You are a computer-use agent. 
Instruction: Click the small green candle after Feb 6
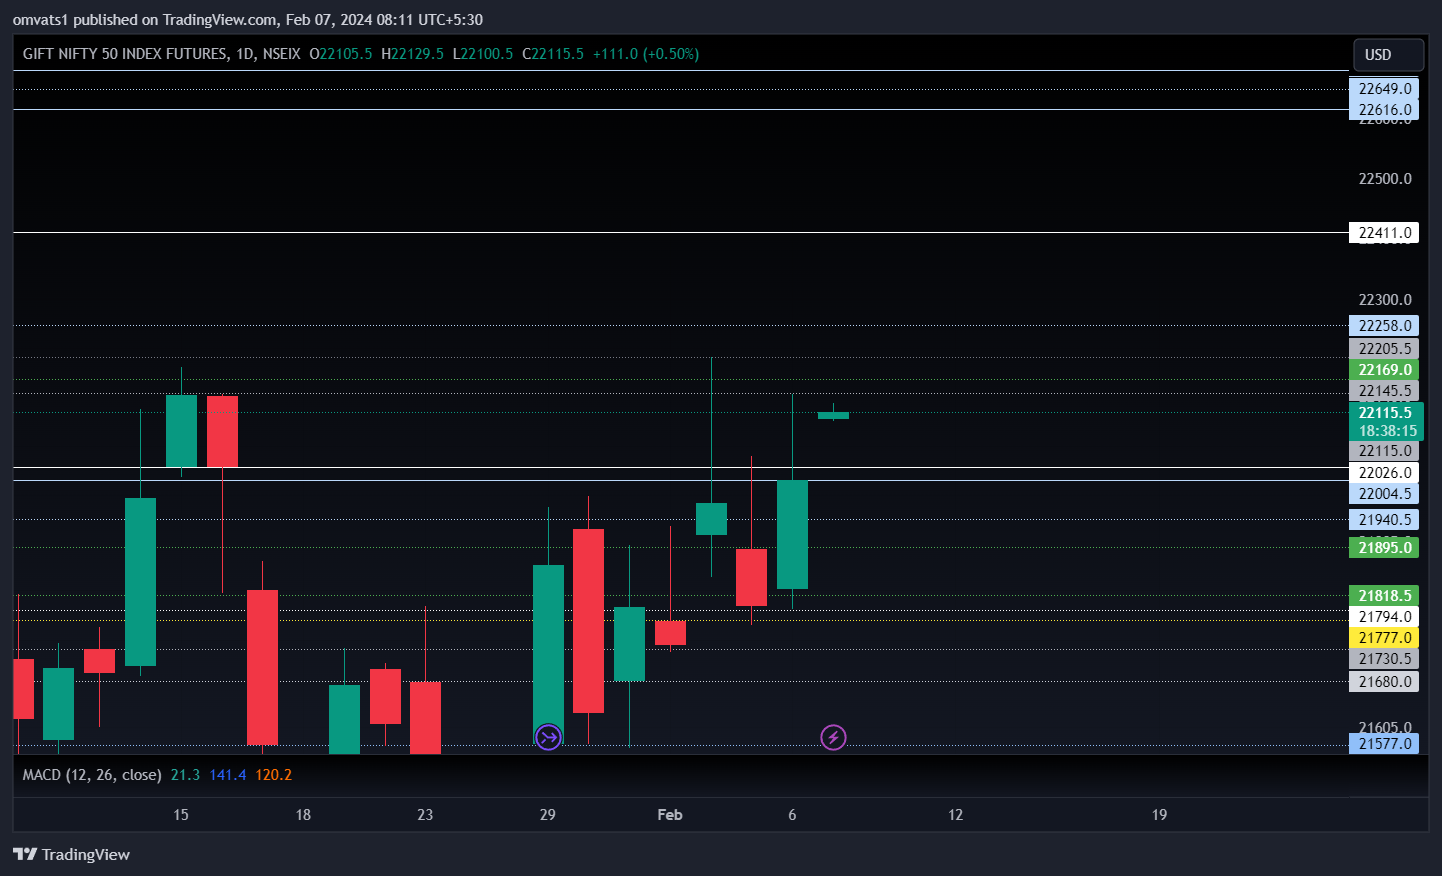(x=833, y=415)
